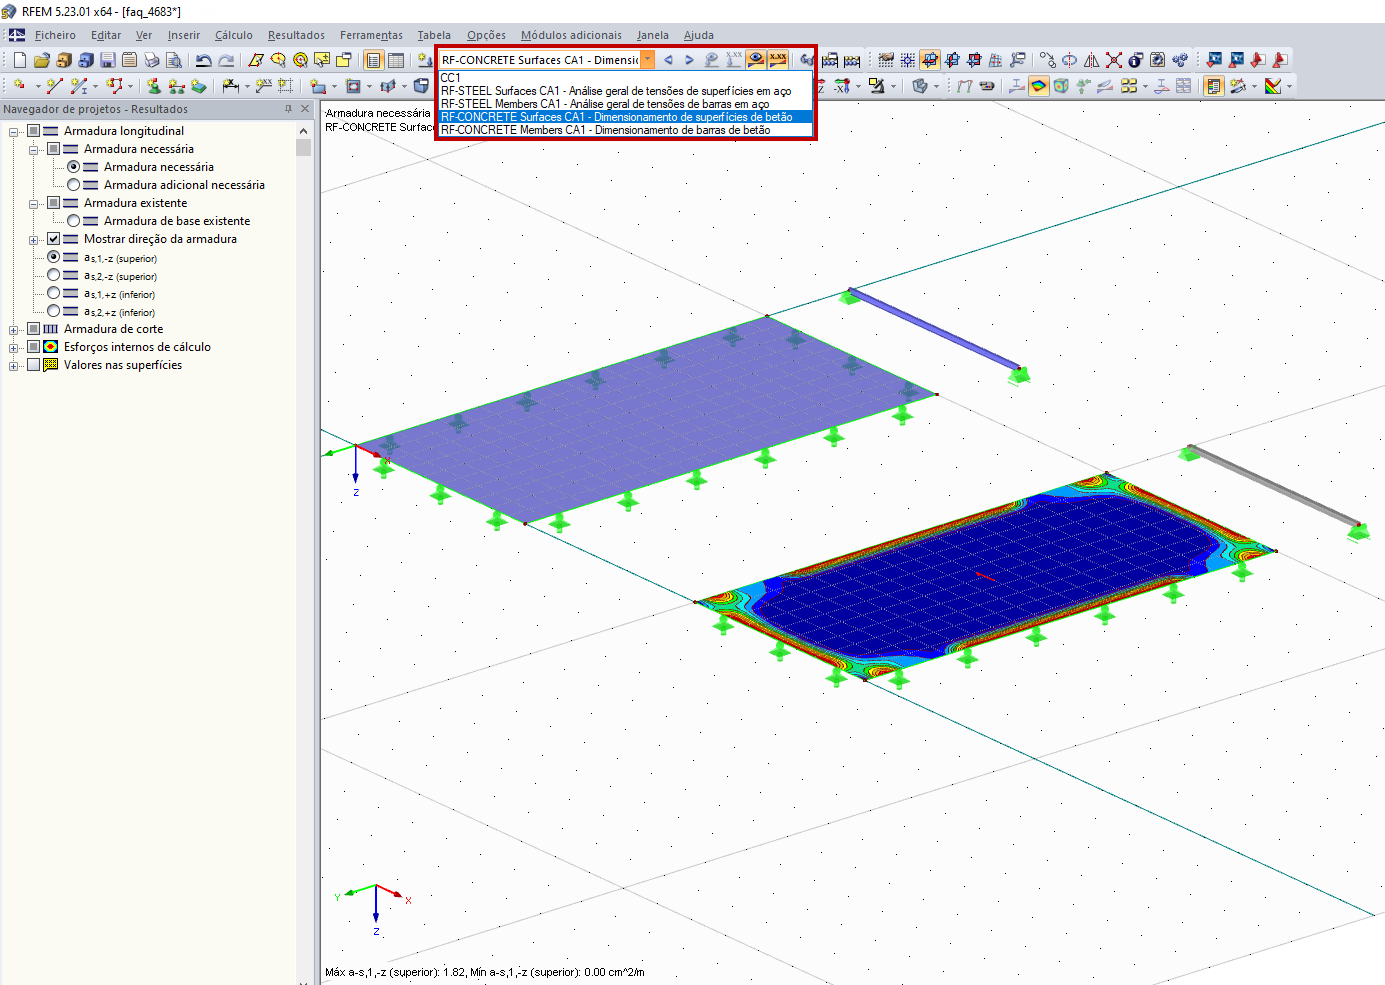
Task: Open print preview with magnifier page icon
Action: 173,60
